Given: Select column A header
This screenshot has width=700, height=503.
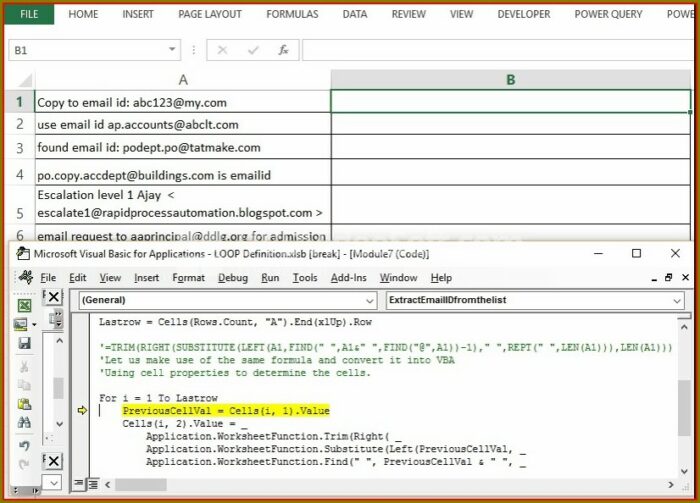Looking at the screenshot, I should (183, 80).
